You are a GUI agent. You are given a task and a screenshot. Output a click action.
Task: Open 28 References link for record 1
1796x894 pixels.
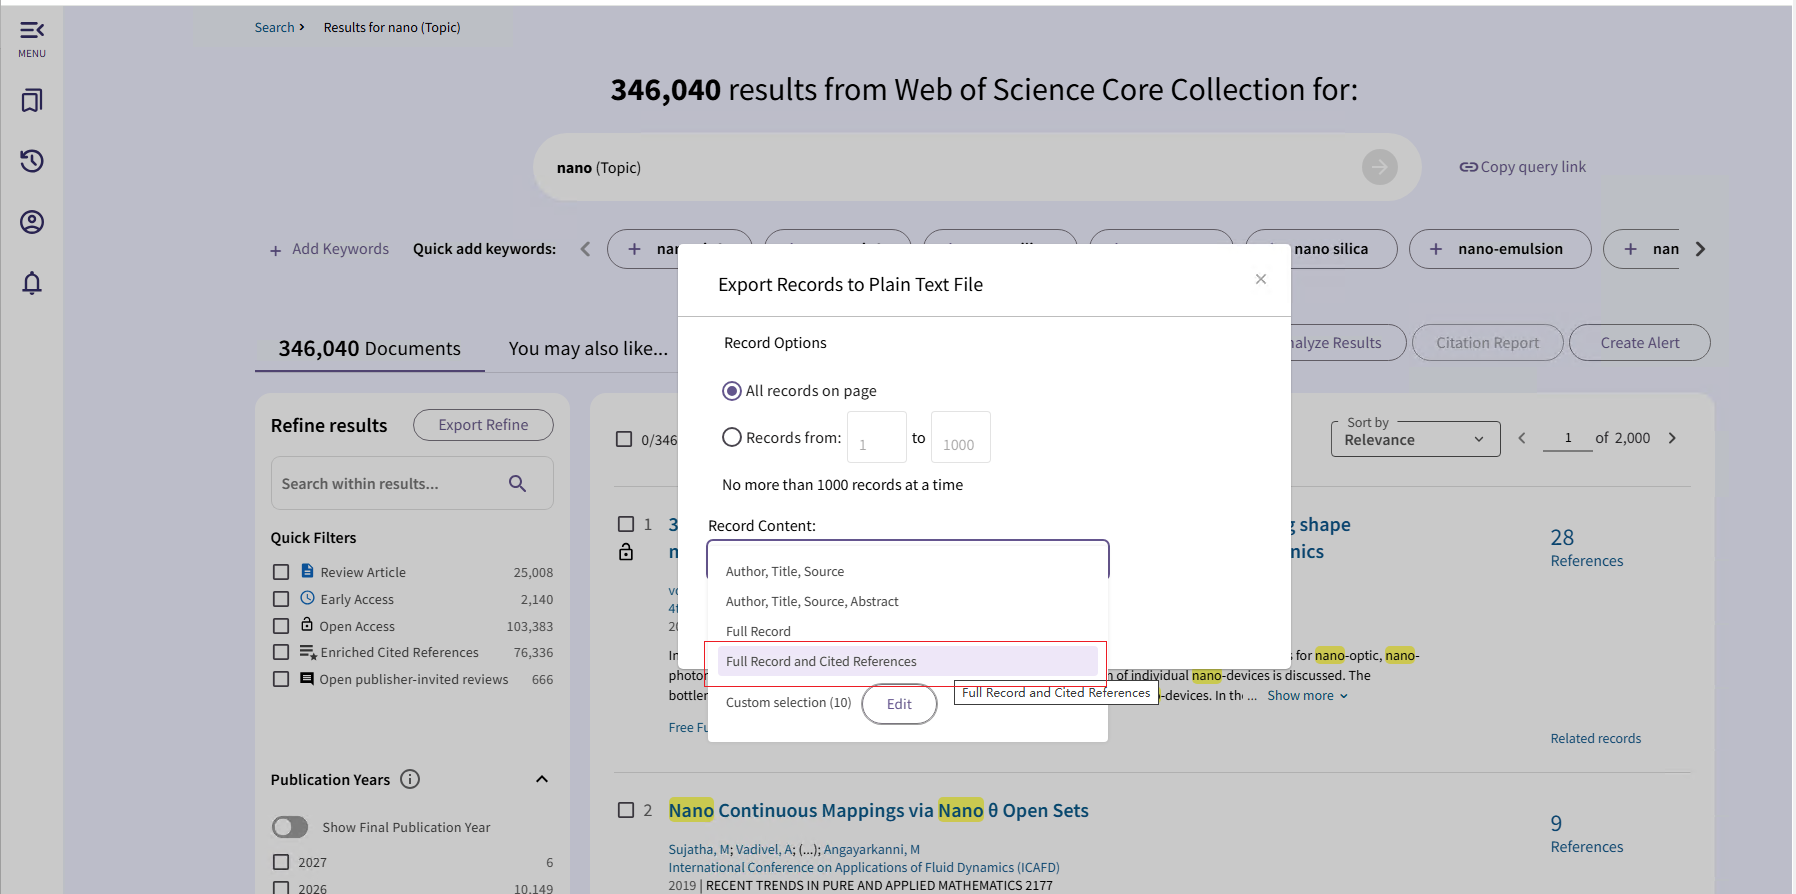(1586, 548)
